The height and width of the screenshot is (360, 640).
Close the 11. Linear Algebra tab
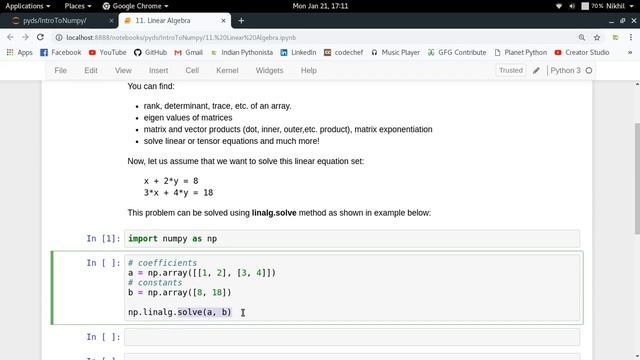(223, 20)
